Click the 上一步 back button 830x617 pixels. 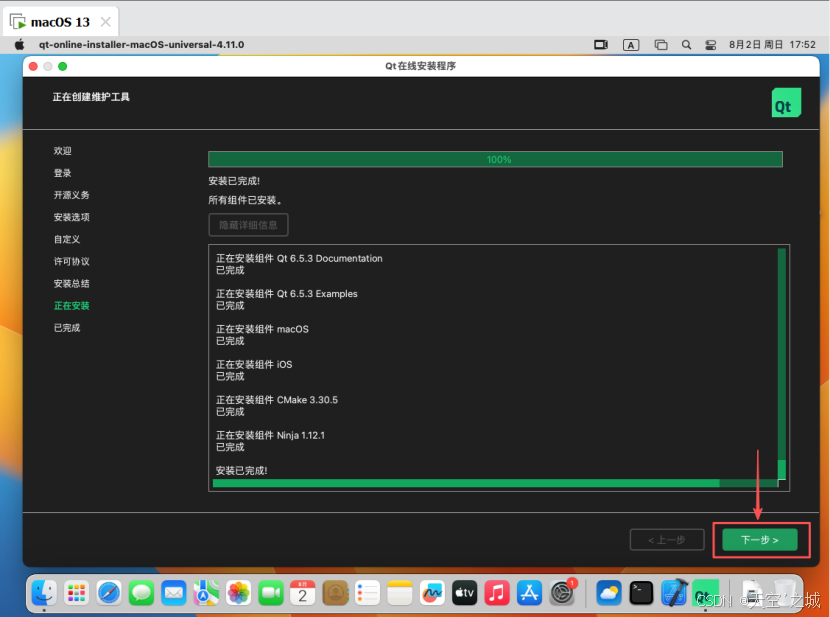[x=667, y=540]
